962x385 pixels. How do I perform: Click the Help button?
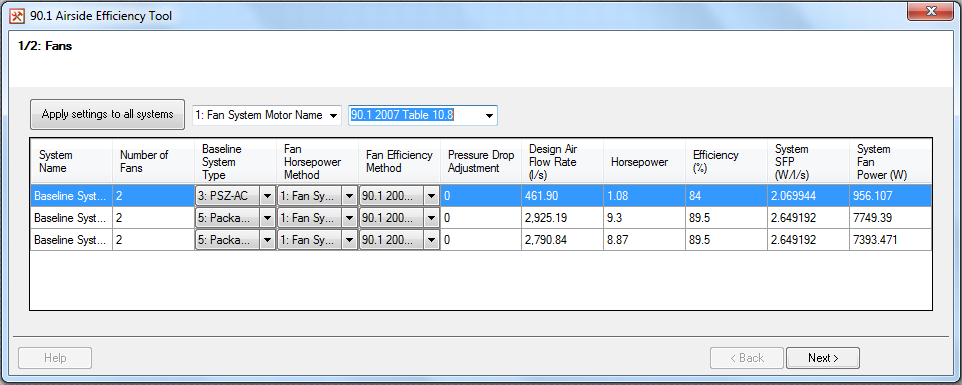pyautogui.click(x=55, y=358)
